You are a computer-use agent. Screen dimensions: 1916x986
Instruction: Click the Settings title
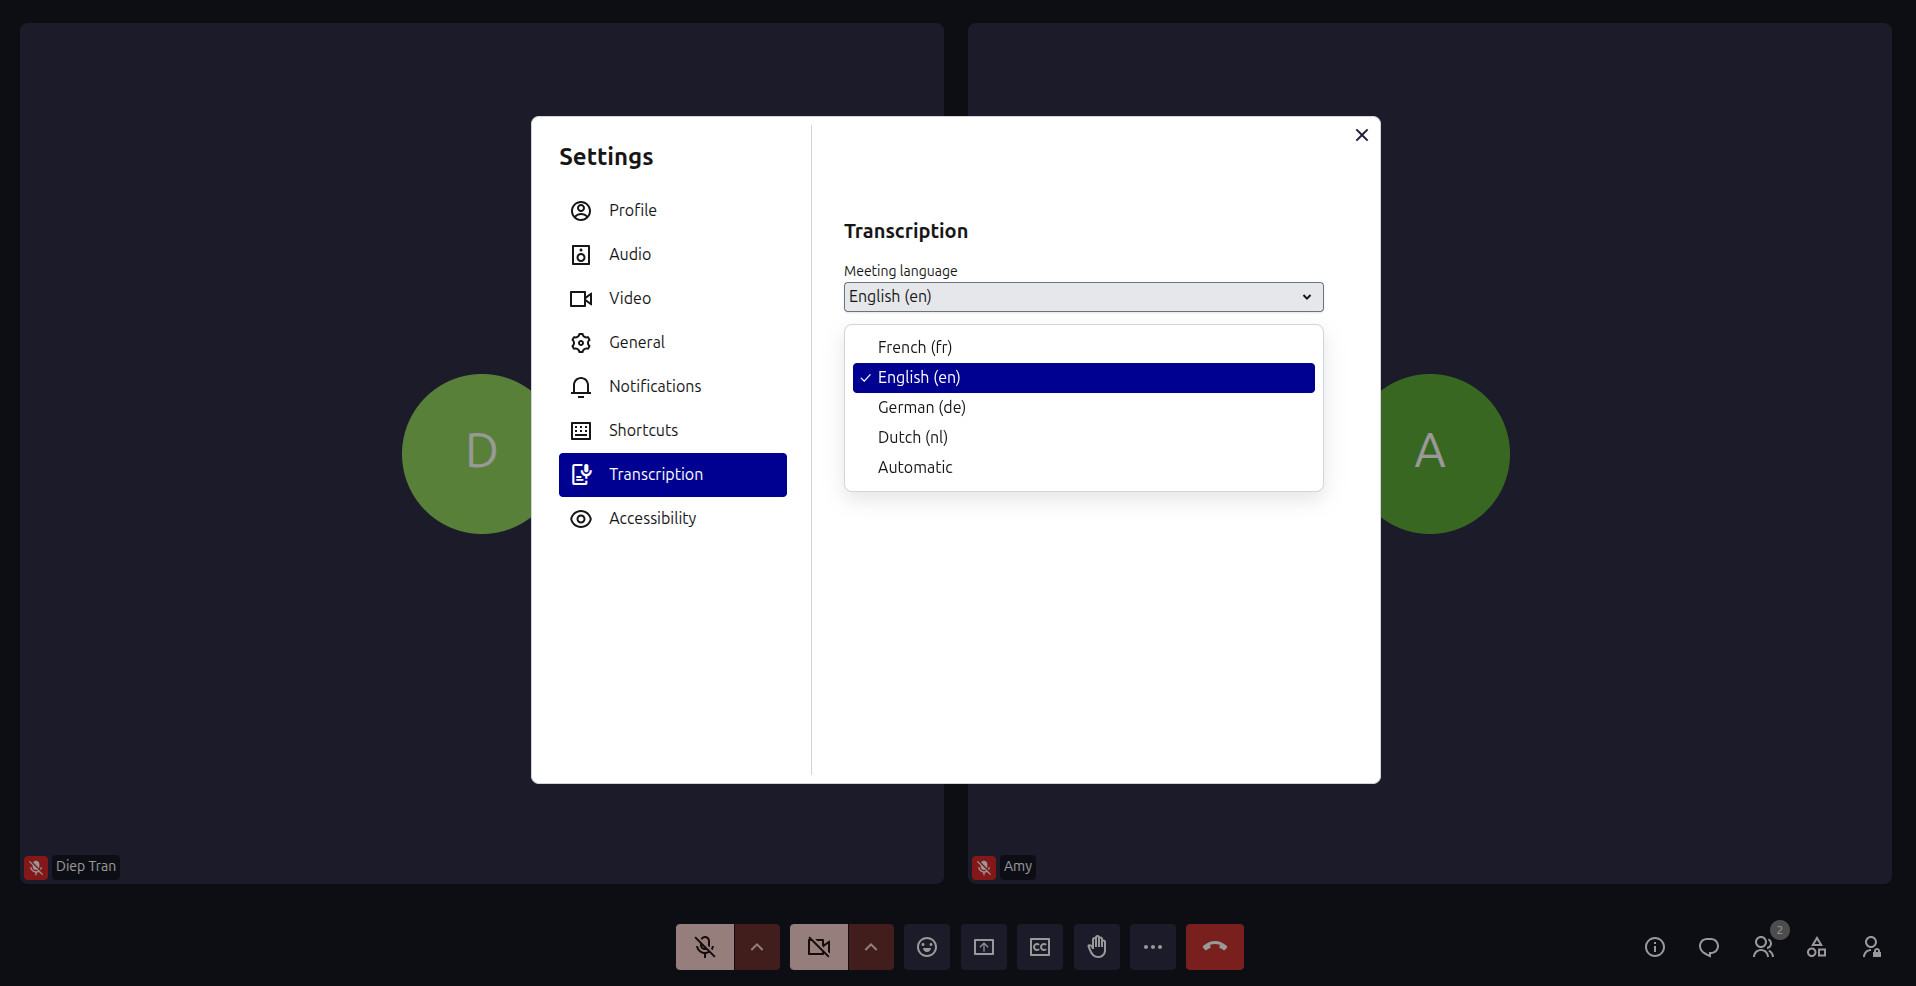(606, 157)
